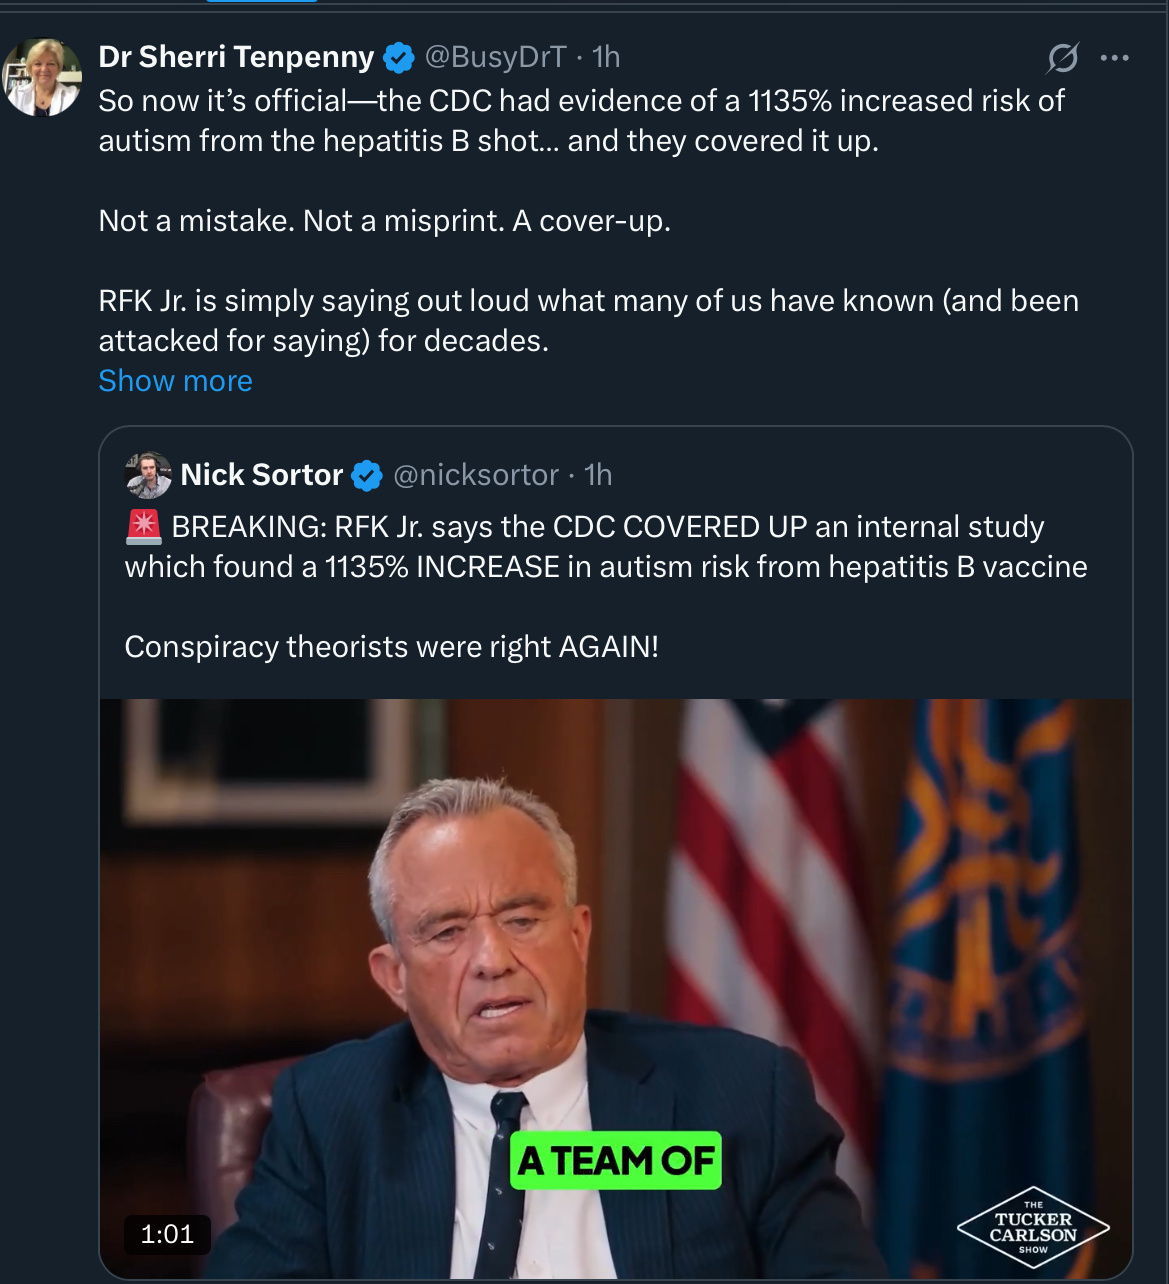This screenshot has height=1284, width=1169.
Task: Click the 1h timestamp on Tenpenny's post
Action: point(606,57)
